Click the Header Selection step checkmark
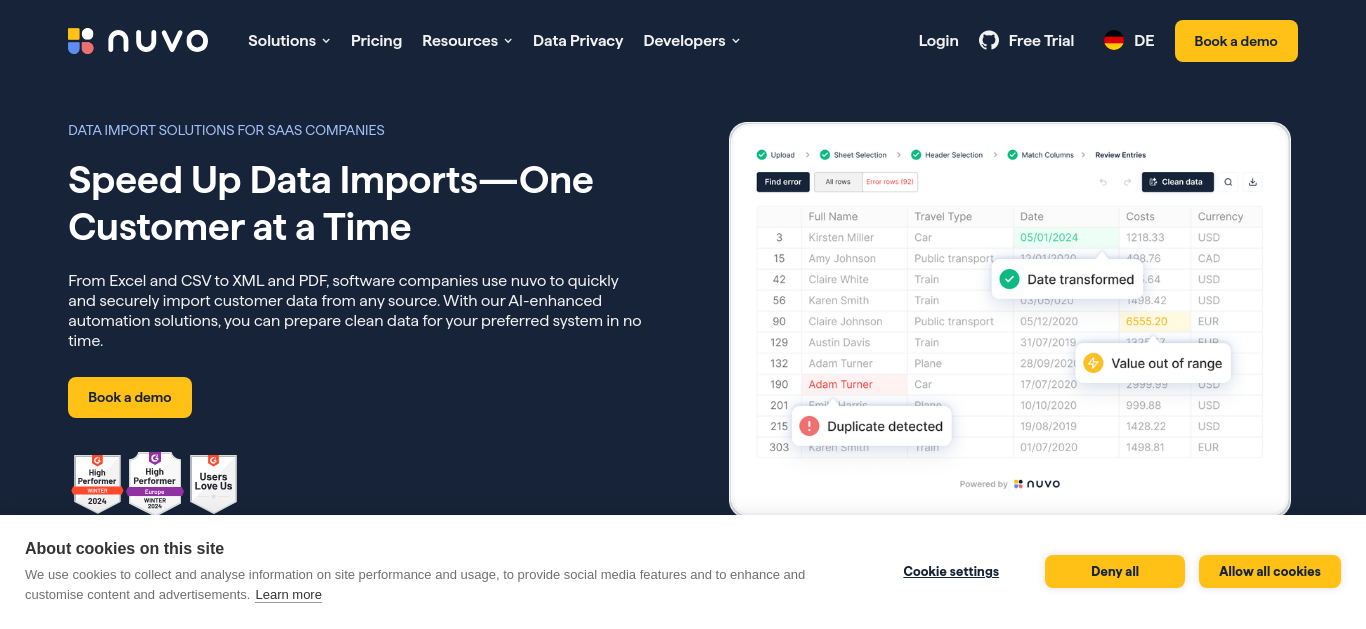Screen dimensions: 1366x629 point(916,155)
